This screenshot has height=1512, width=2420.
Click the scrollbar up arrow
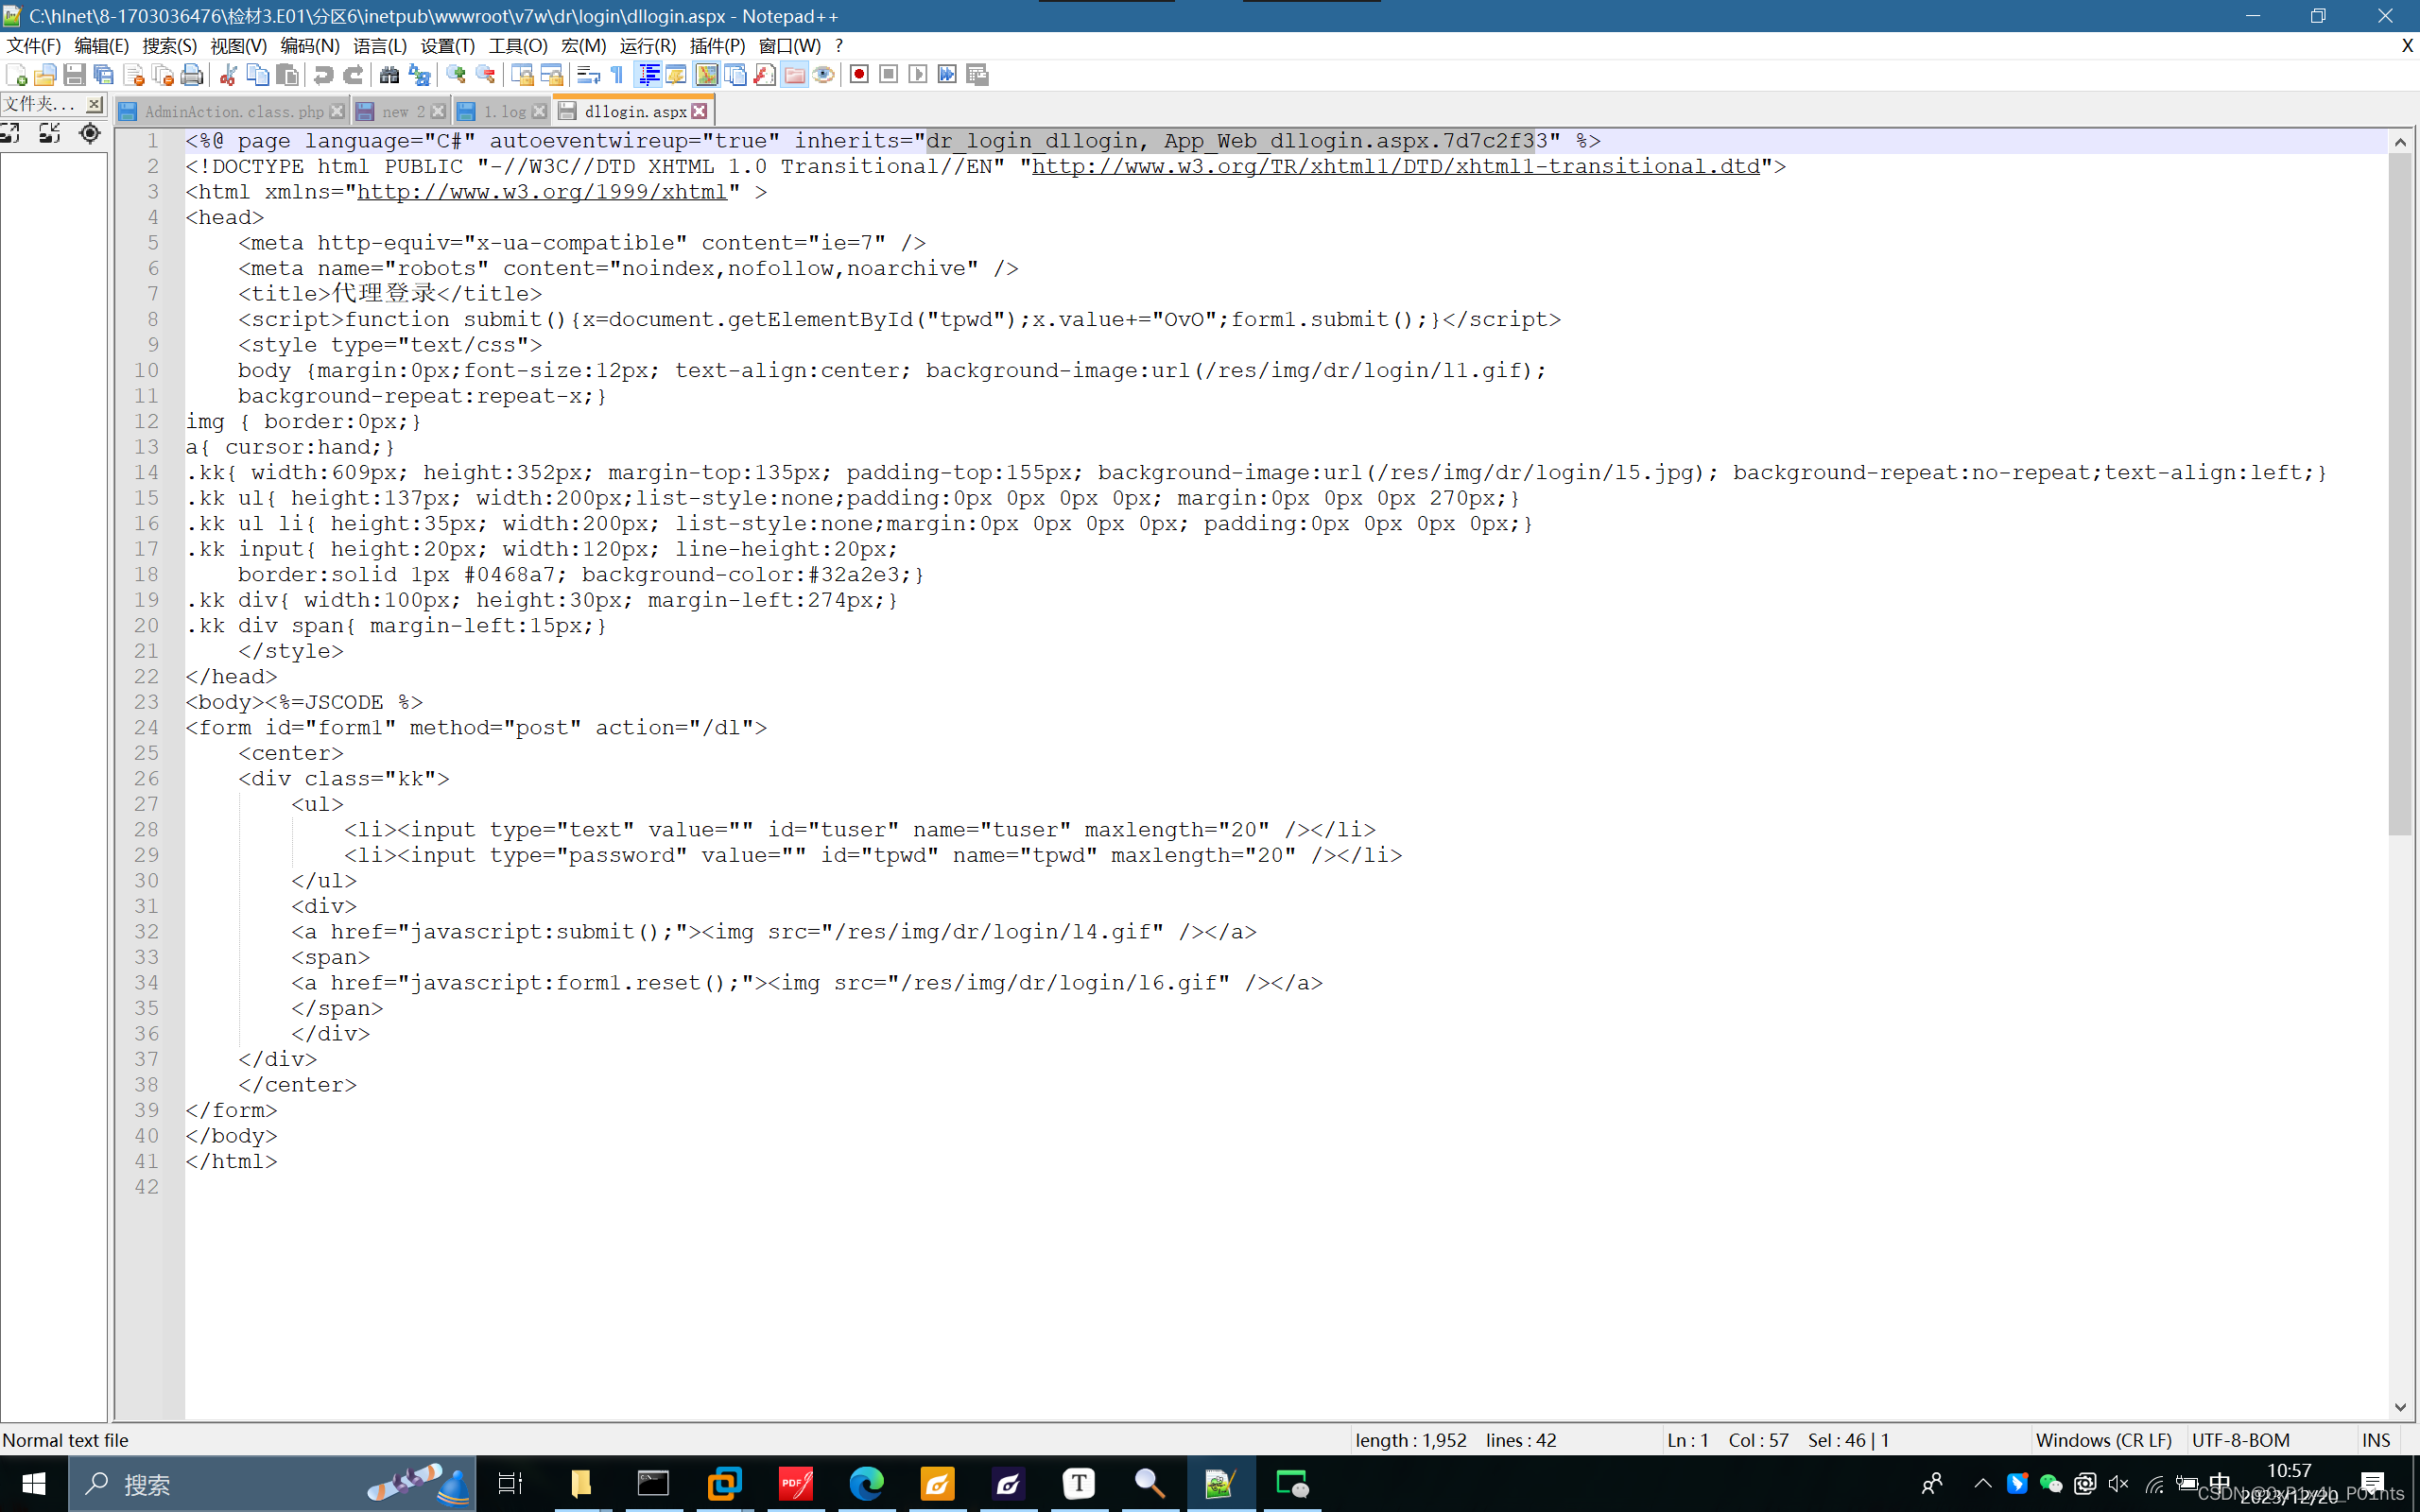point(2400,143)
